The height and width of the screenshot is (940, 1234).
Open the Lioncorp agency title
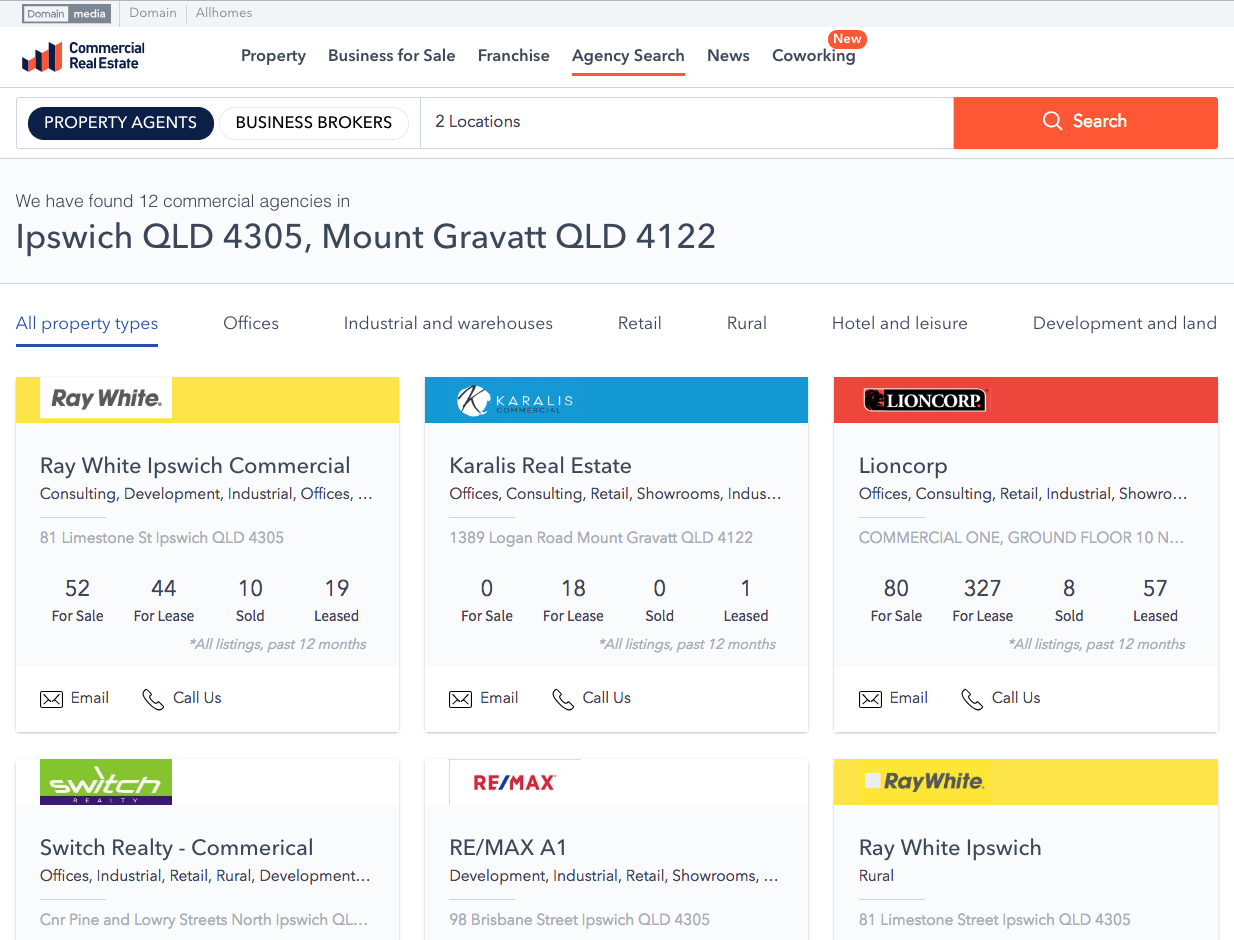click(x=903, y=466)
